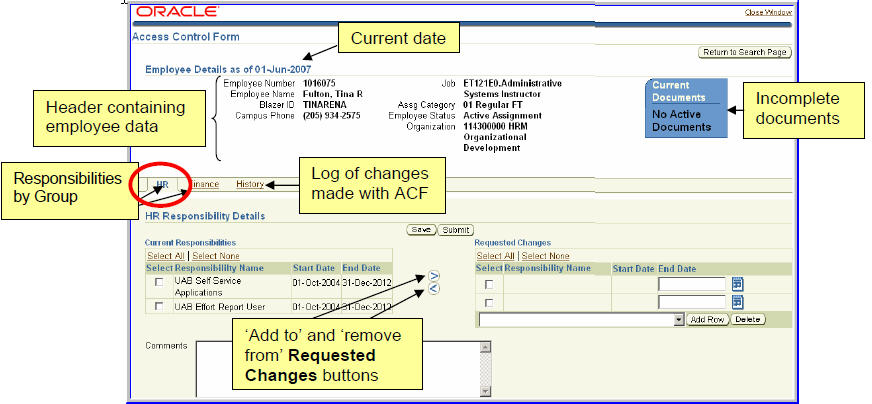Click 'No Active Documents' text

tap(682, 121)
